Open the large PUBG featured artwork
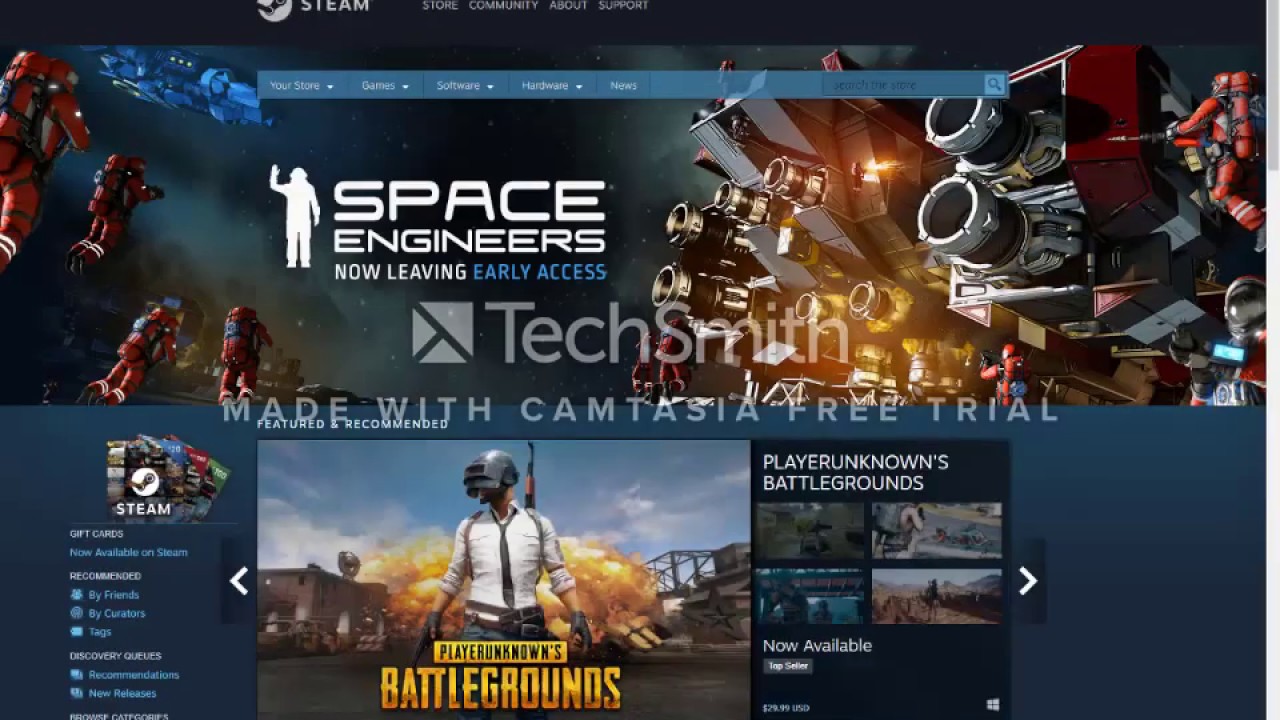The height and width of the screenshot is (720, 1280). tap(504, 580)
